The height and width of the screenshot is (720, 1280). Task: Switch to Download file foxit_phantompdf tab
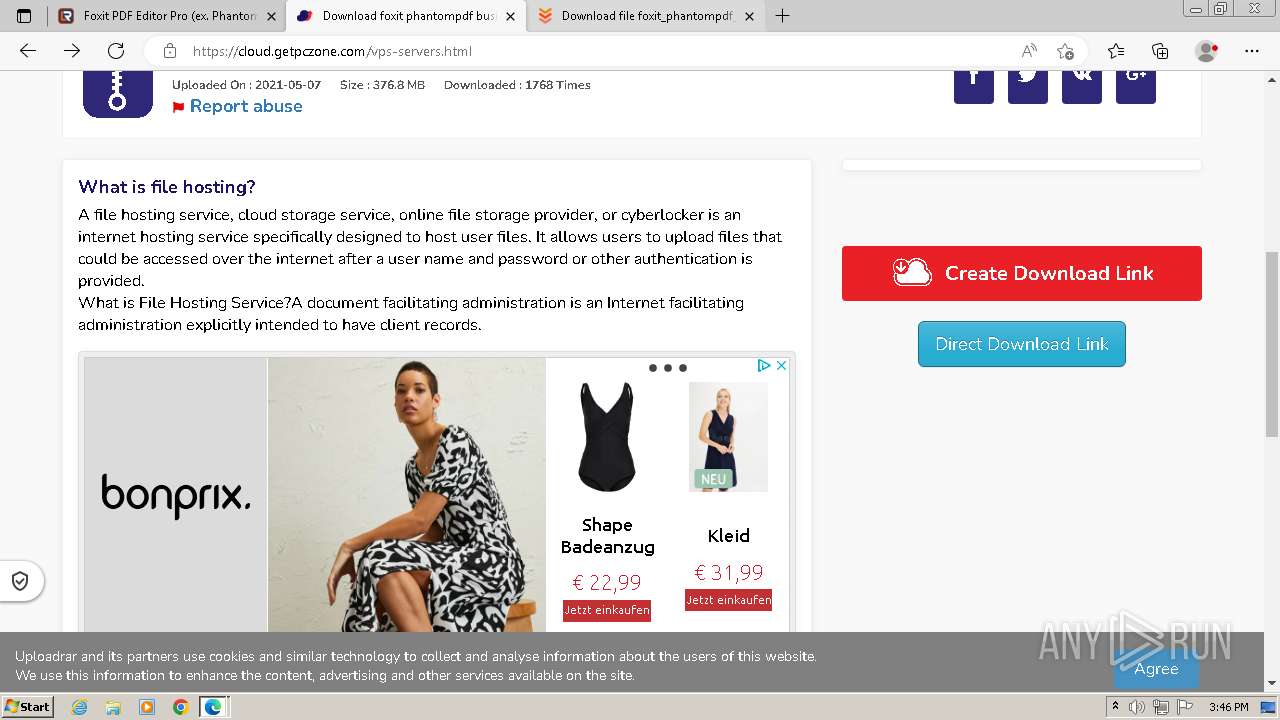coord(646,16)
